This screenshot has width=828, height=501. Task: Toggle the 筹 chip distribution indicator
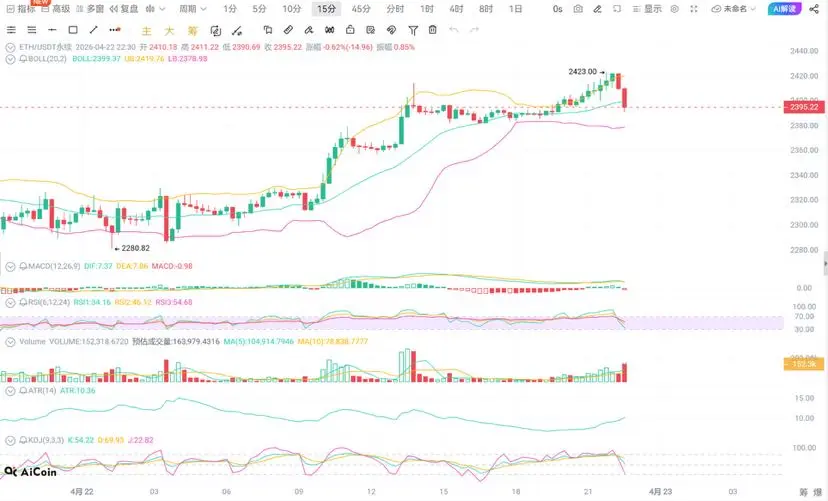coord(192,31)
